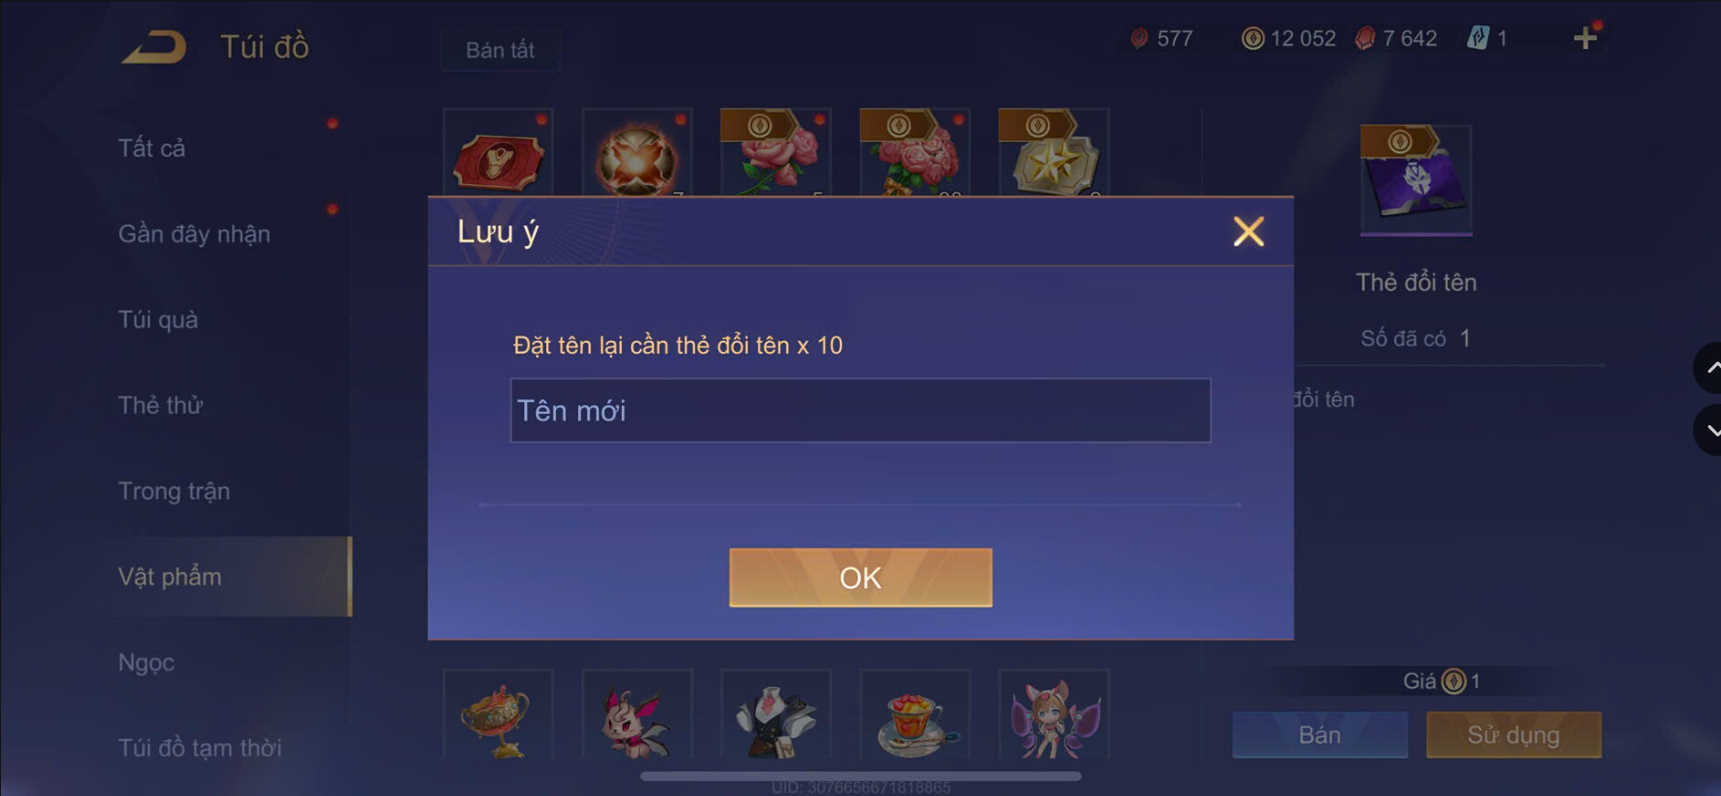Close the Lưu ý dialog

[x=1248, y=231]
